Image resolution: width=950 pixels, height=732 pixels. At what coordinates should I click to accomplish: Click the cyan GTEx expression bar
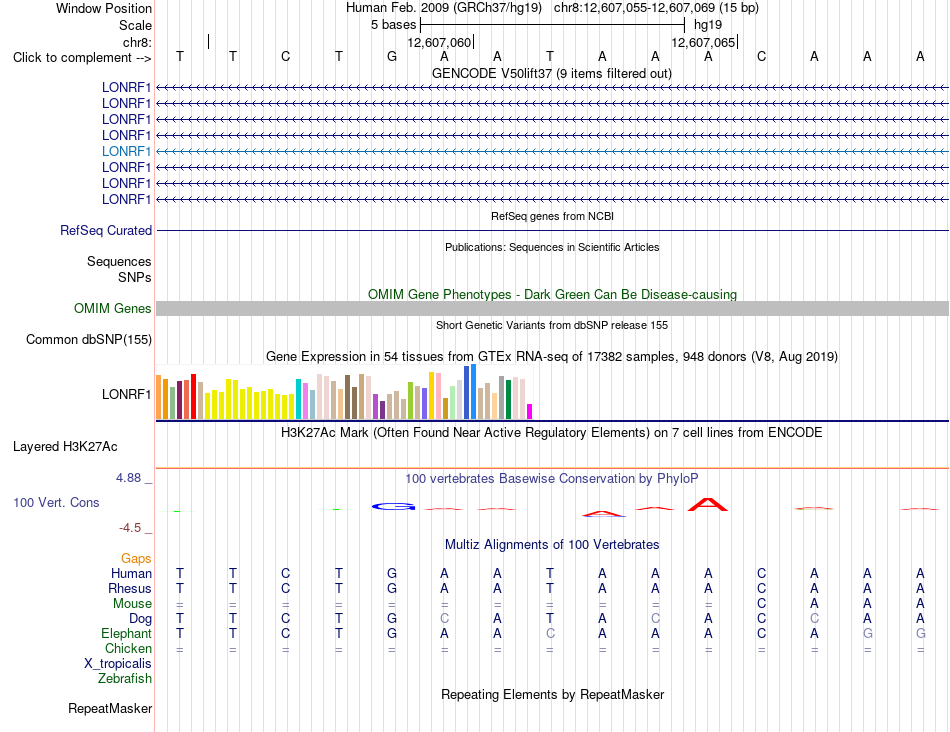(298, 399)
